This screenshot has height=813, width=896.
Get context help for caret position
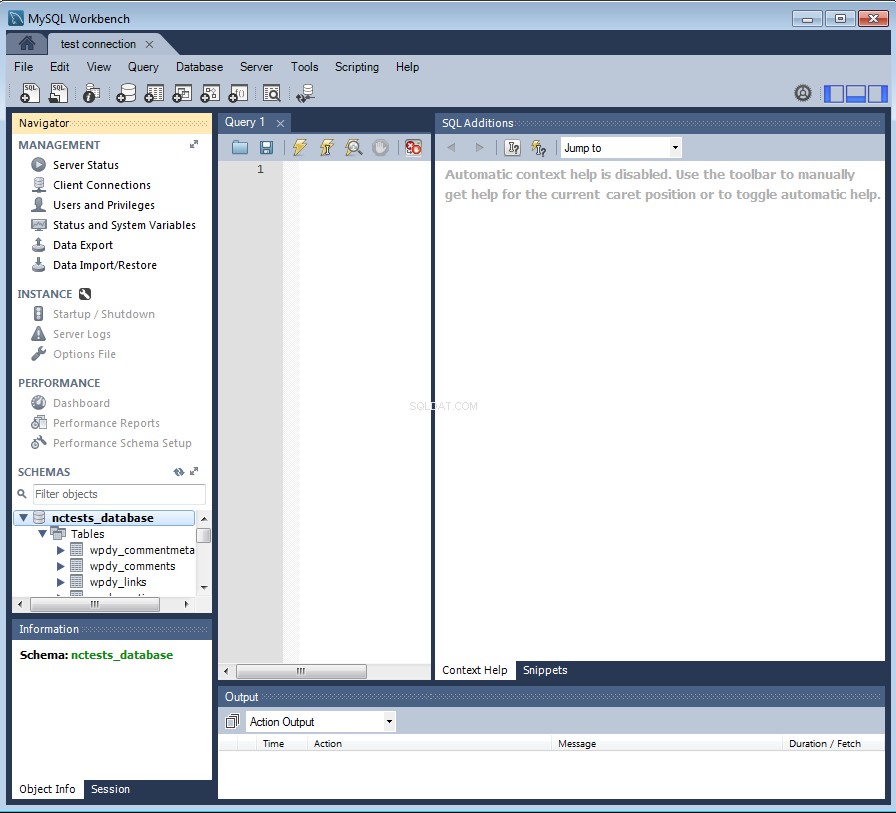pos(513,148)
